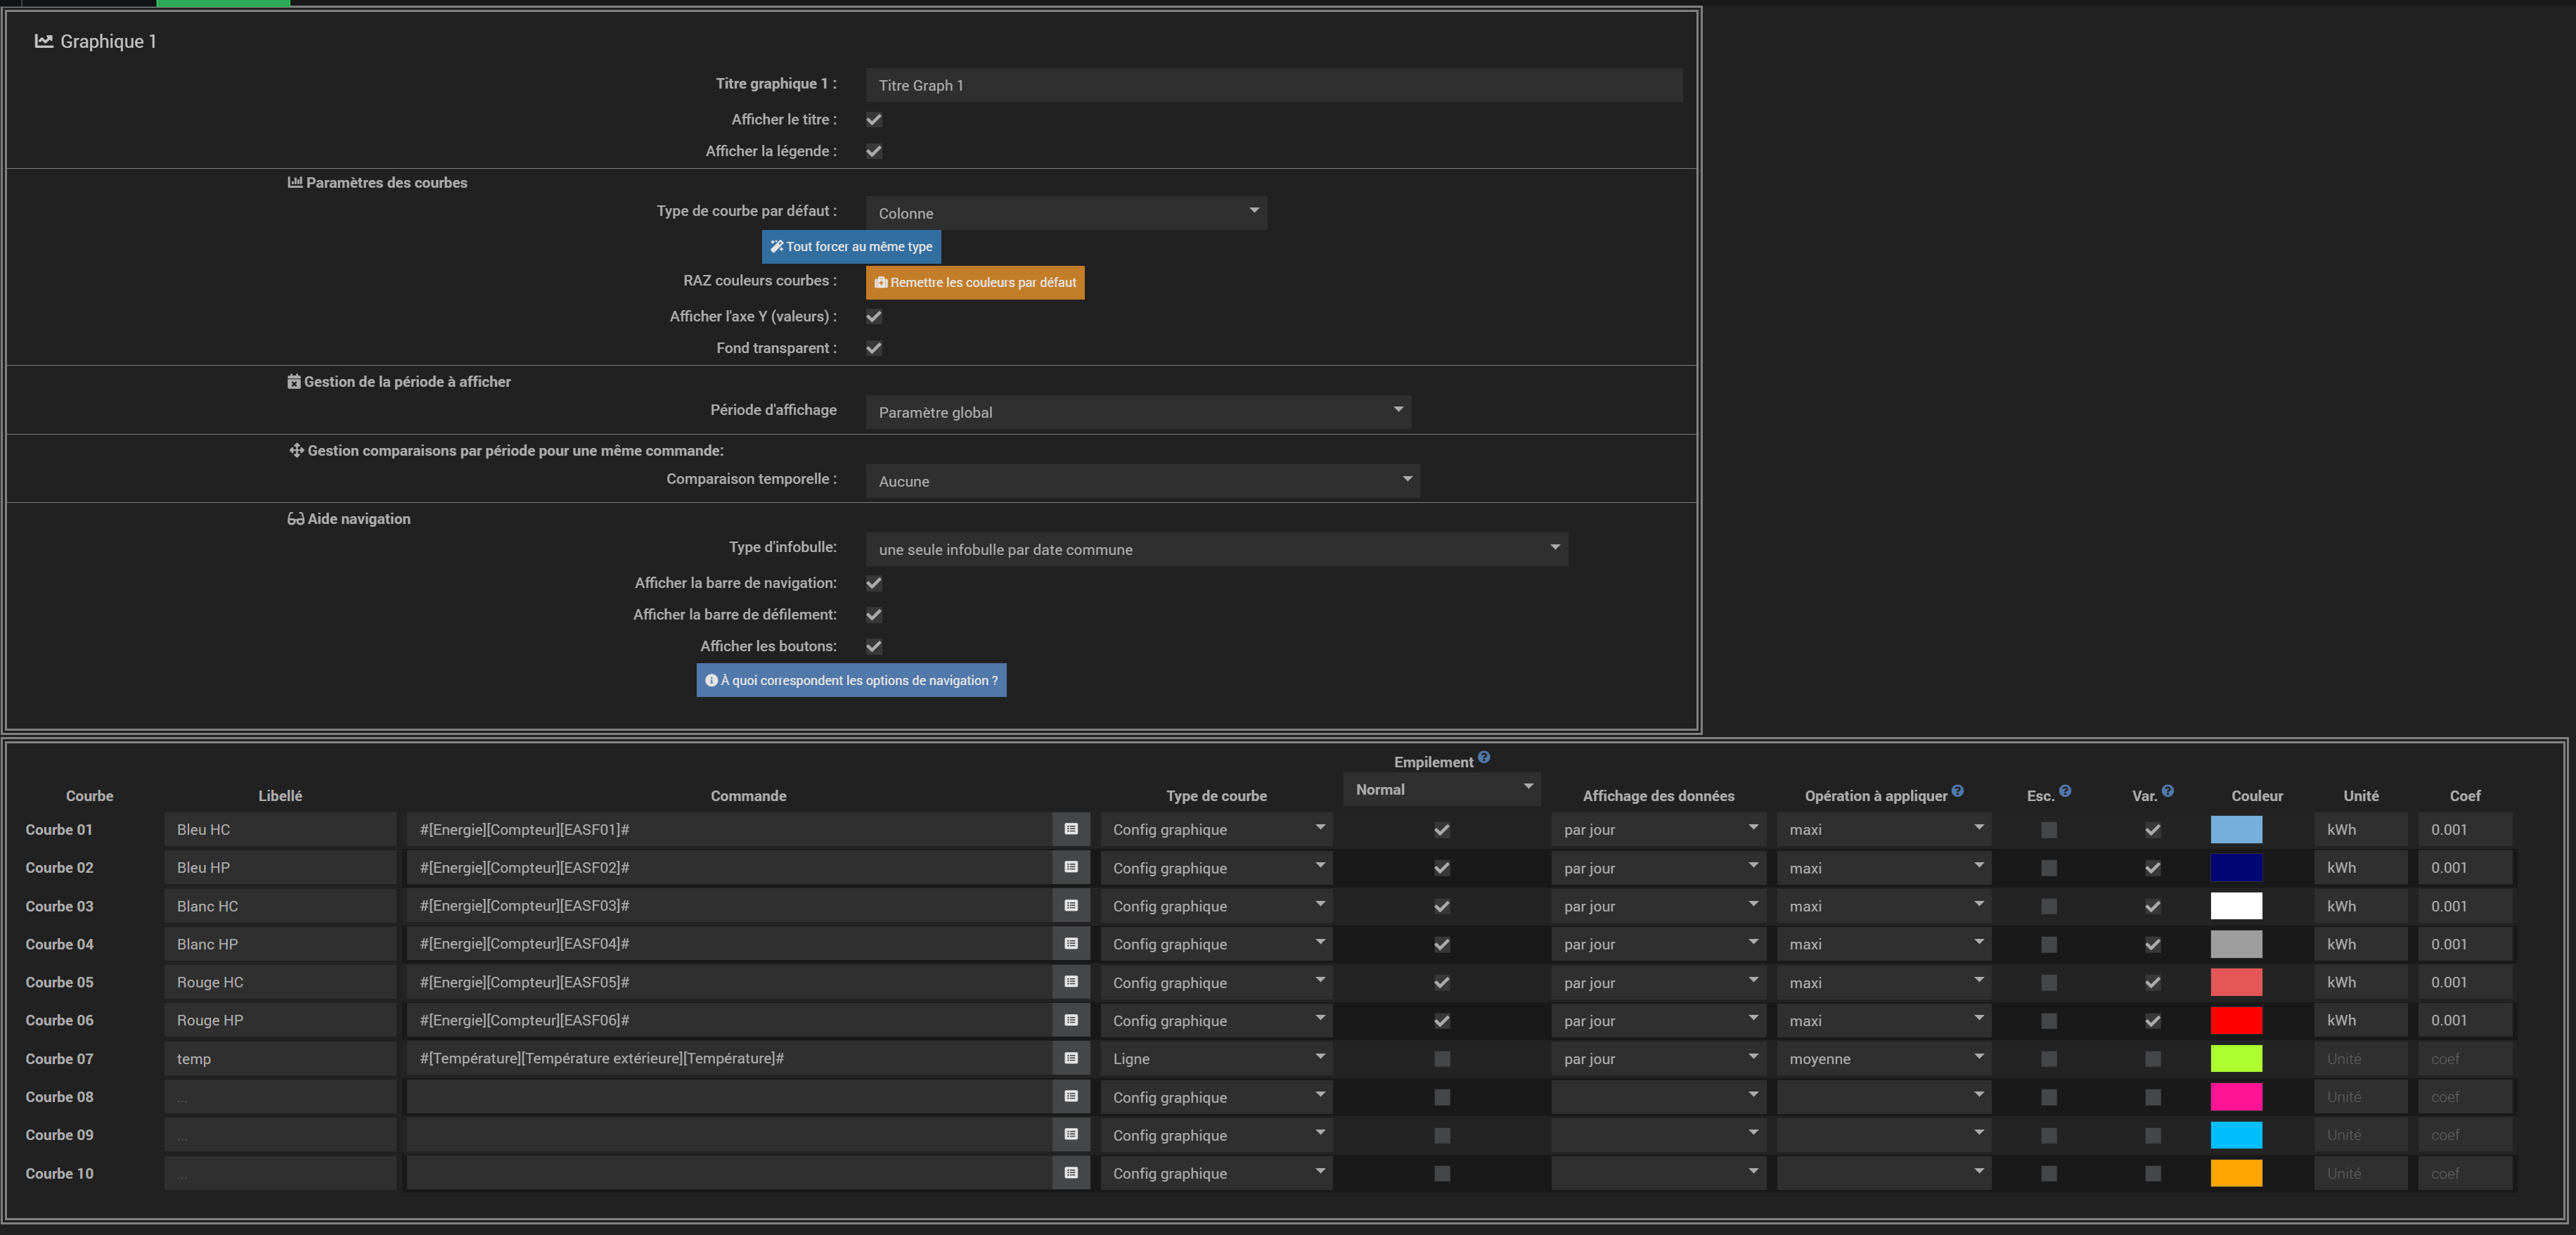Open Empilement Normal dropdown
This screenshot has height=1235, width=2576.
pos(1441,789)
